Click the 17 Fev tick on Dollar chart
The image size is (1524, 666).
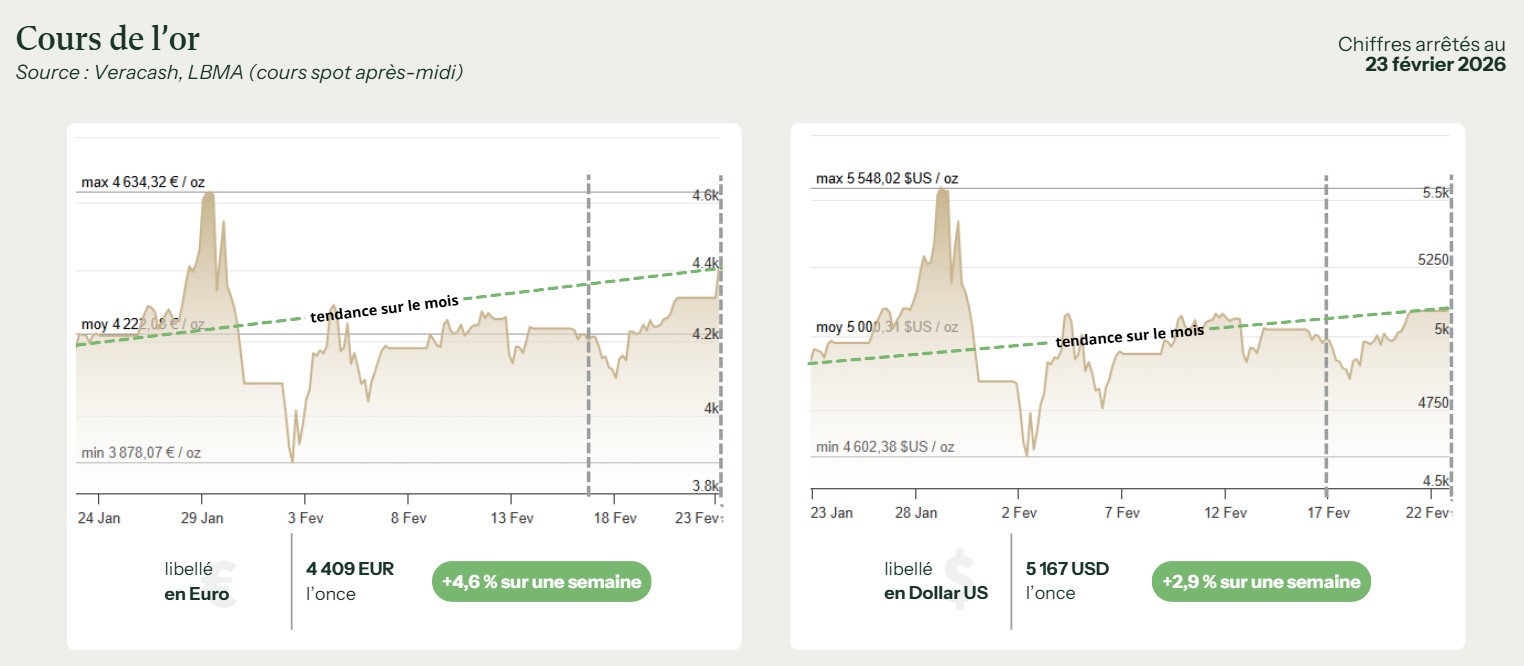pos(1327,513)
